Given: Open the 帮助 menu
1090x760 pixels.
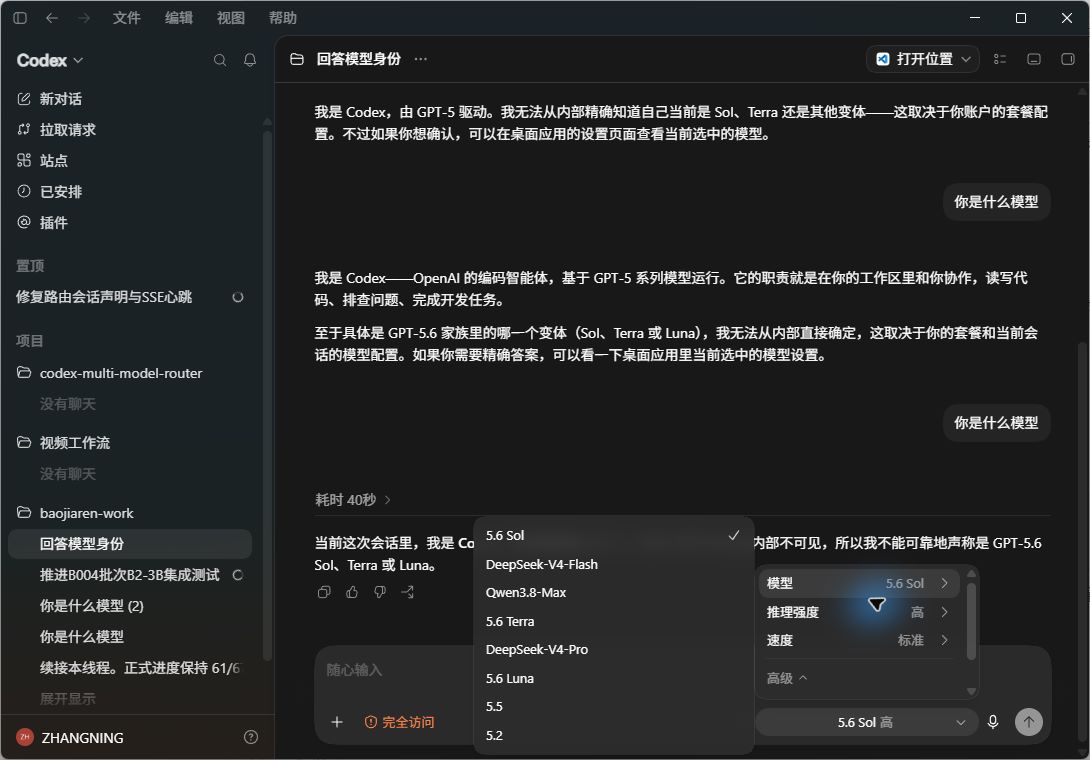Looking at the screenshot, I should [283, 18].
